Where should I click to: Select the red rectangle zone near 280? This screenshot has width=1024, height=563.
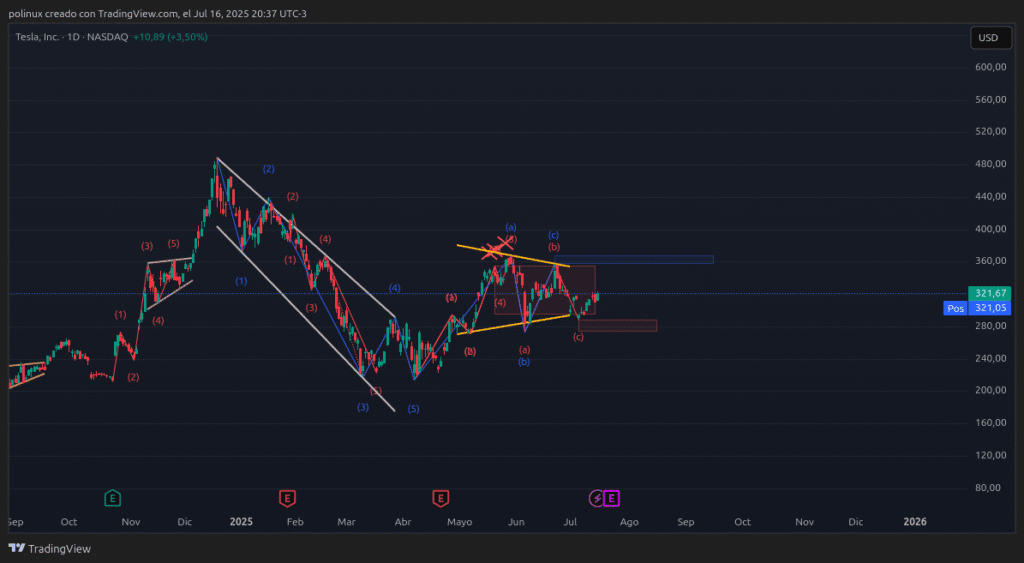click(x=617, y=325)
